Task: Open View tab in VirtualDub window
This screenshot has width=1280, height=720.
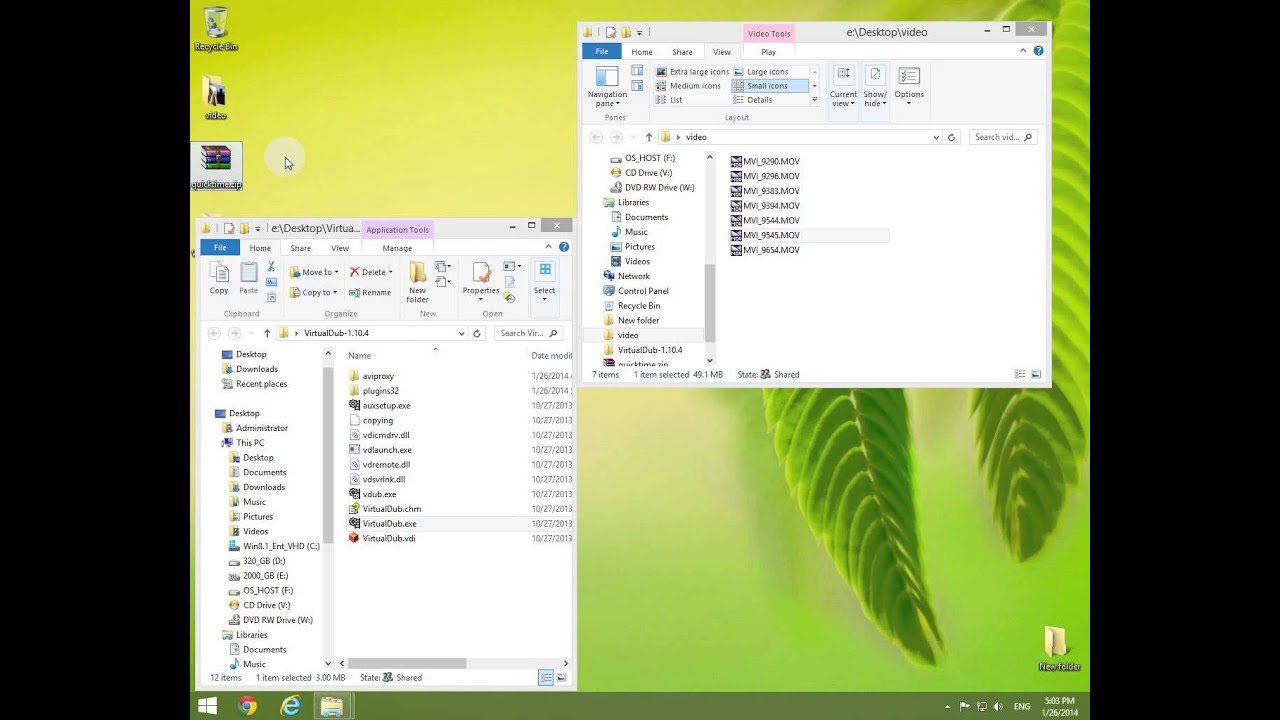Action: (x=340, y=248)
